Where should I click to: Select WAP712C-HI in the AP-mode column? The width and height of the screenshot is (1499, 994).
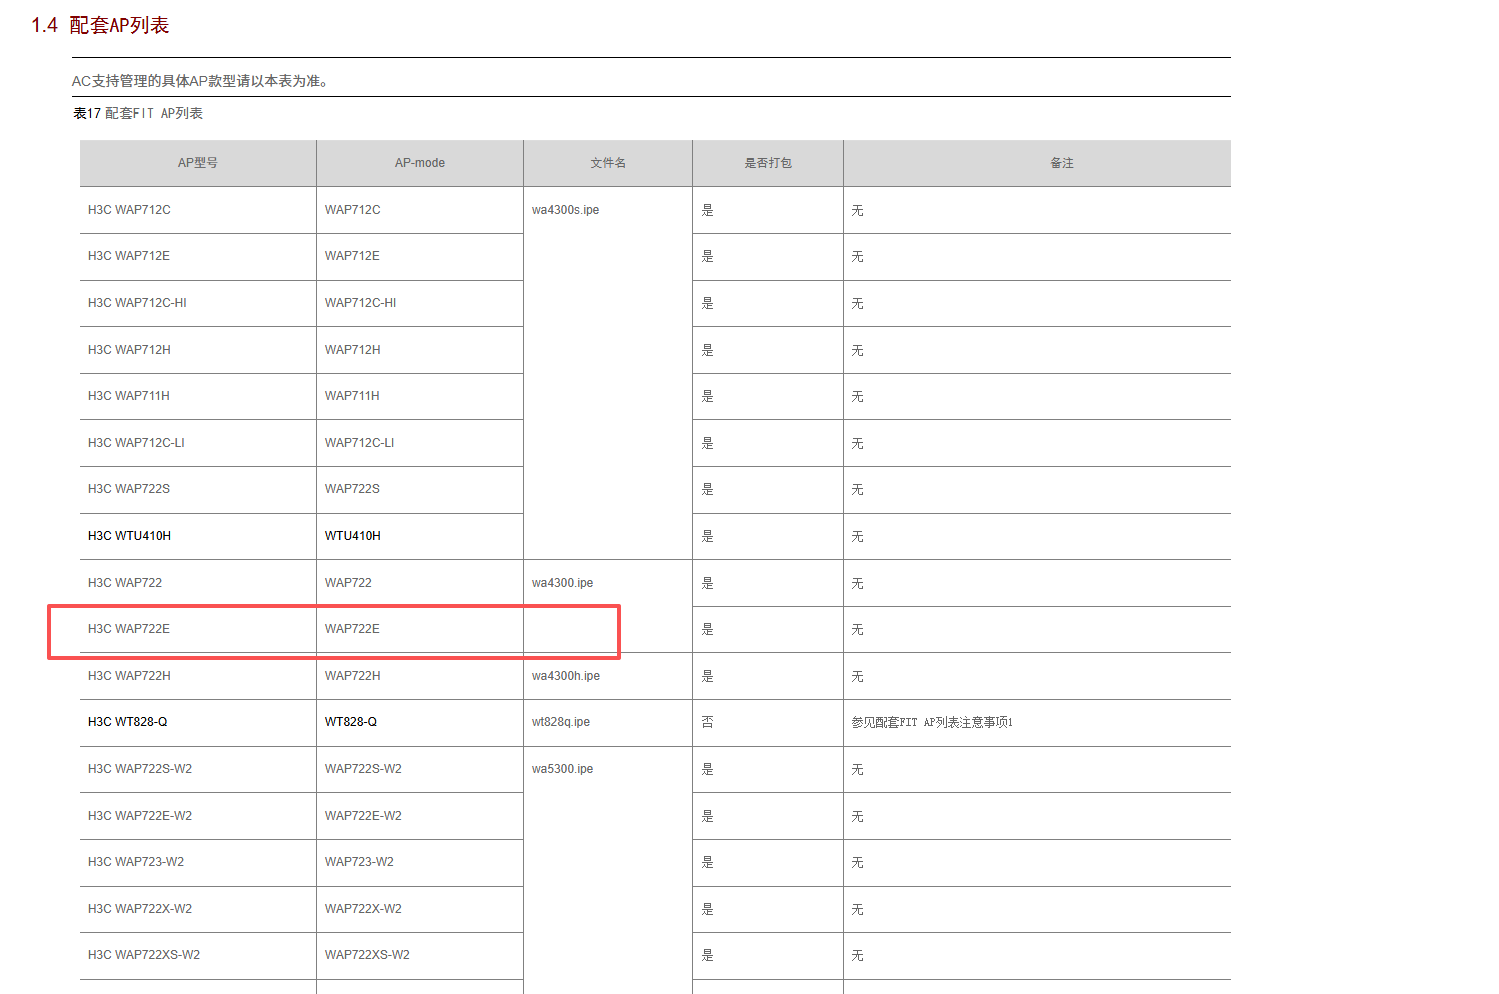click(360, 303)
